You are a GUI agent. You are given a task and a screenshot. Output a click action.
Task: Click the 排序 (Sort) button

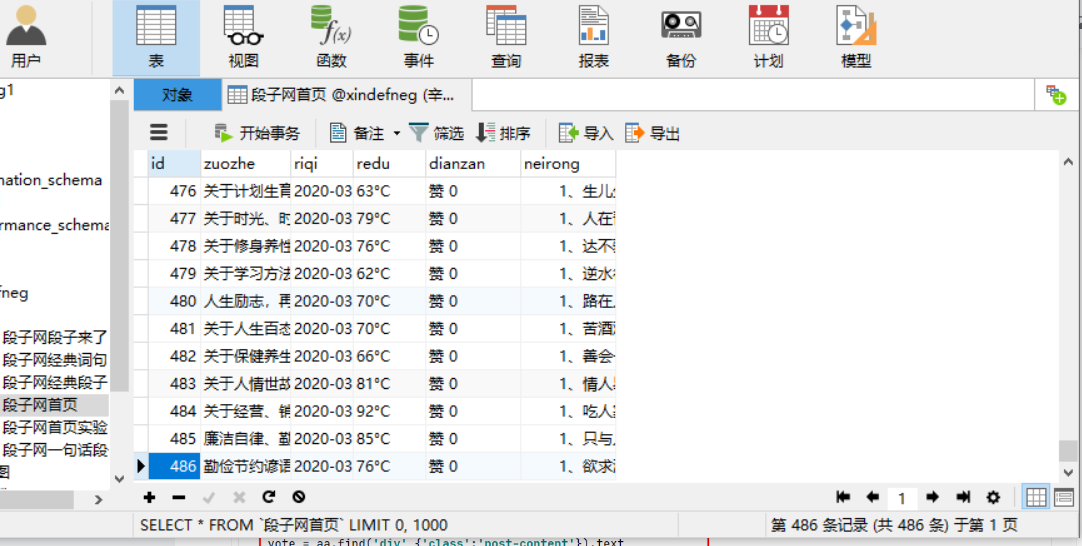pyautogui.click(x=504, y=133)
